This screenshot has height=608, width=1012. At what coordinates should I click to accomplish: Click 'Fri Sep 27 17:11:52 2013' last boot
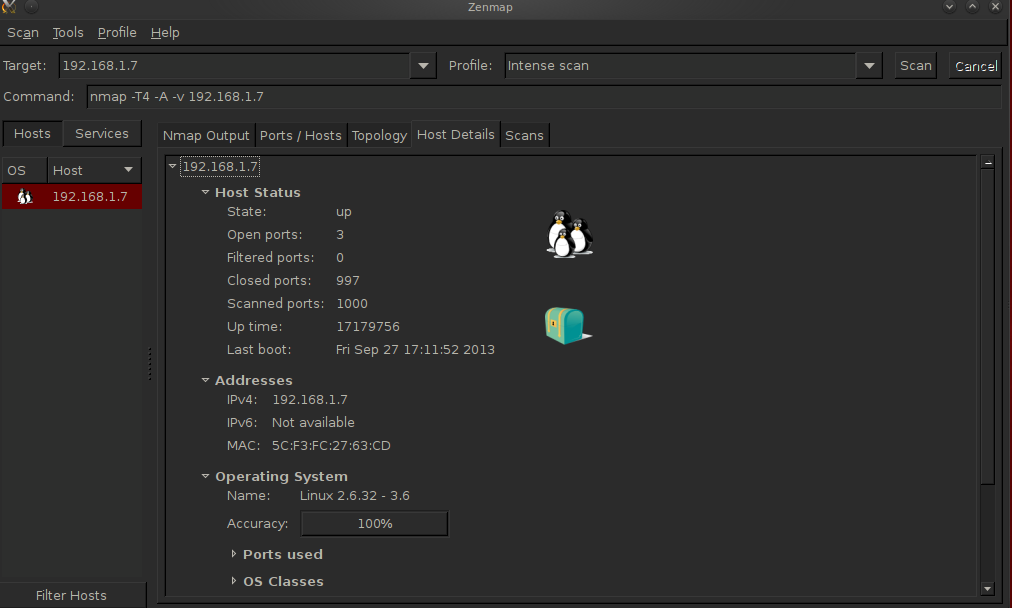(415, 350)
